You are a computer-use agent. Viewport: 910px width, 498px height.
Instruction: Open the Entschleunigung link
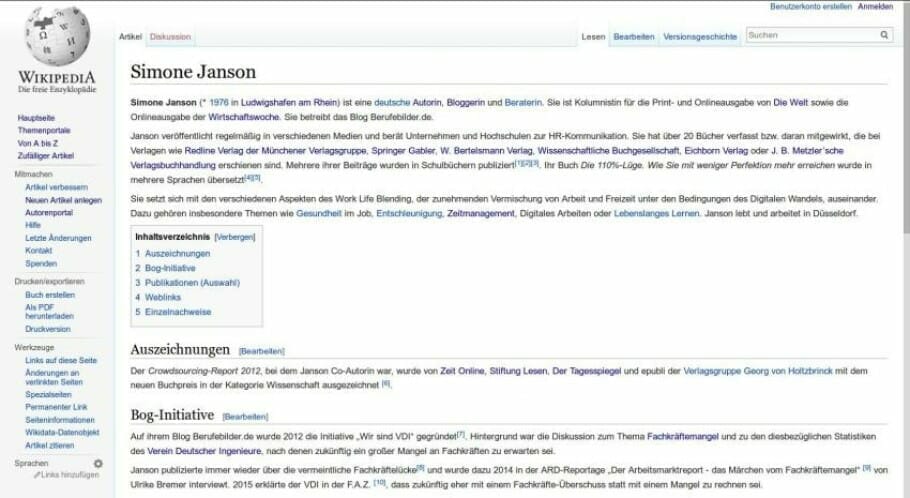(x=409, y=214)
